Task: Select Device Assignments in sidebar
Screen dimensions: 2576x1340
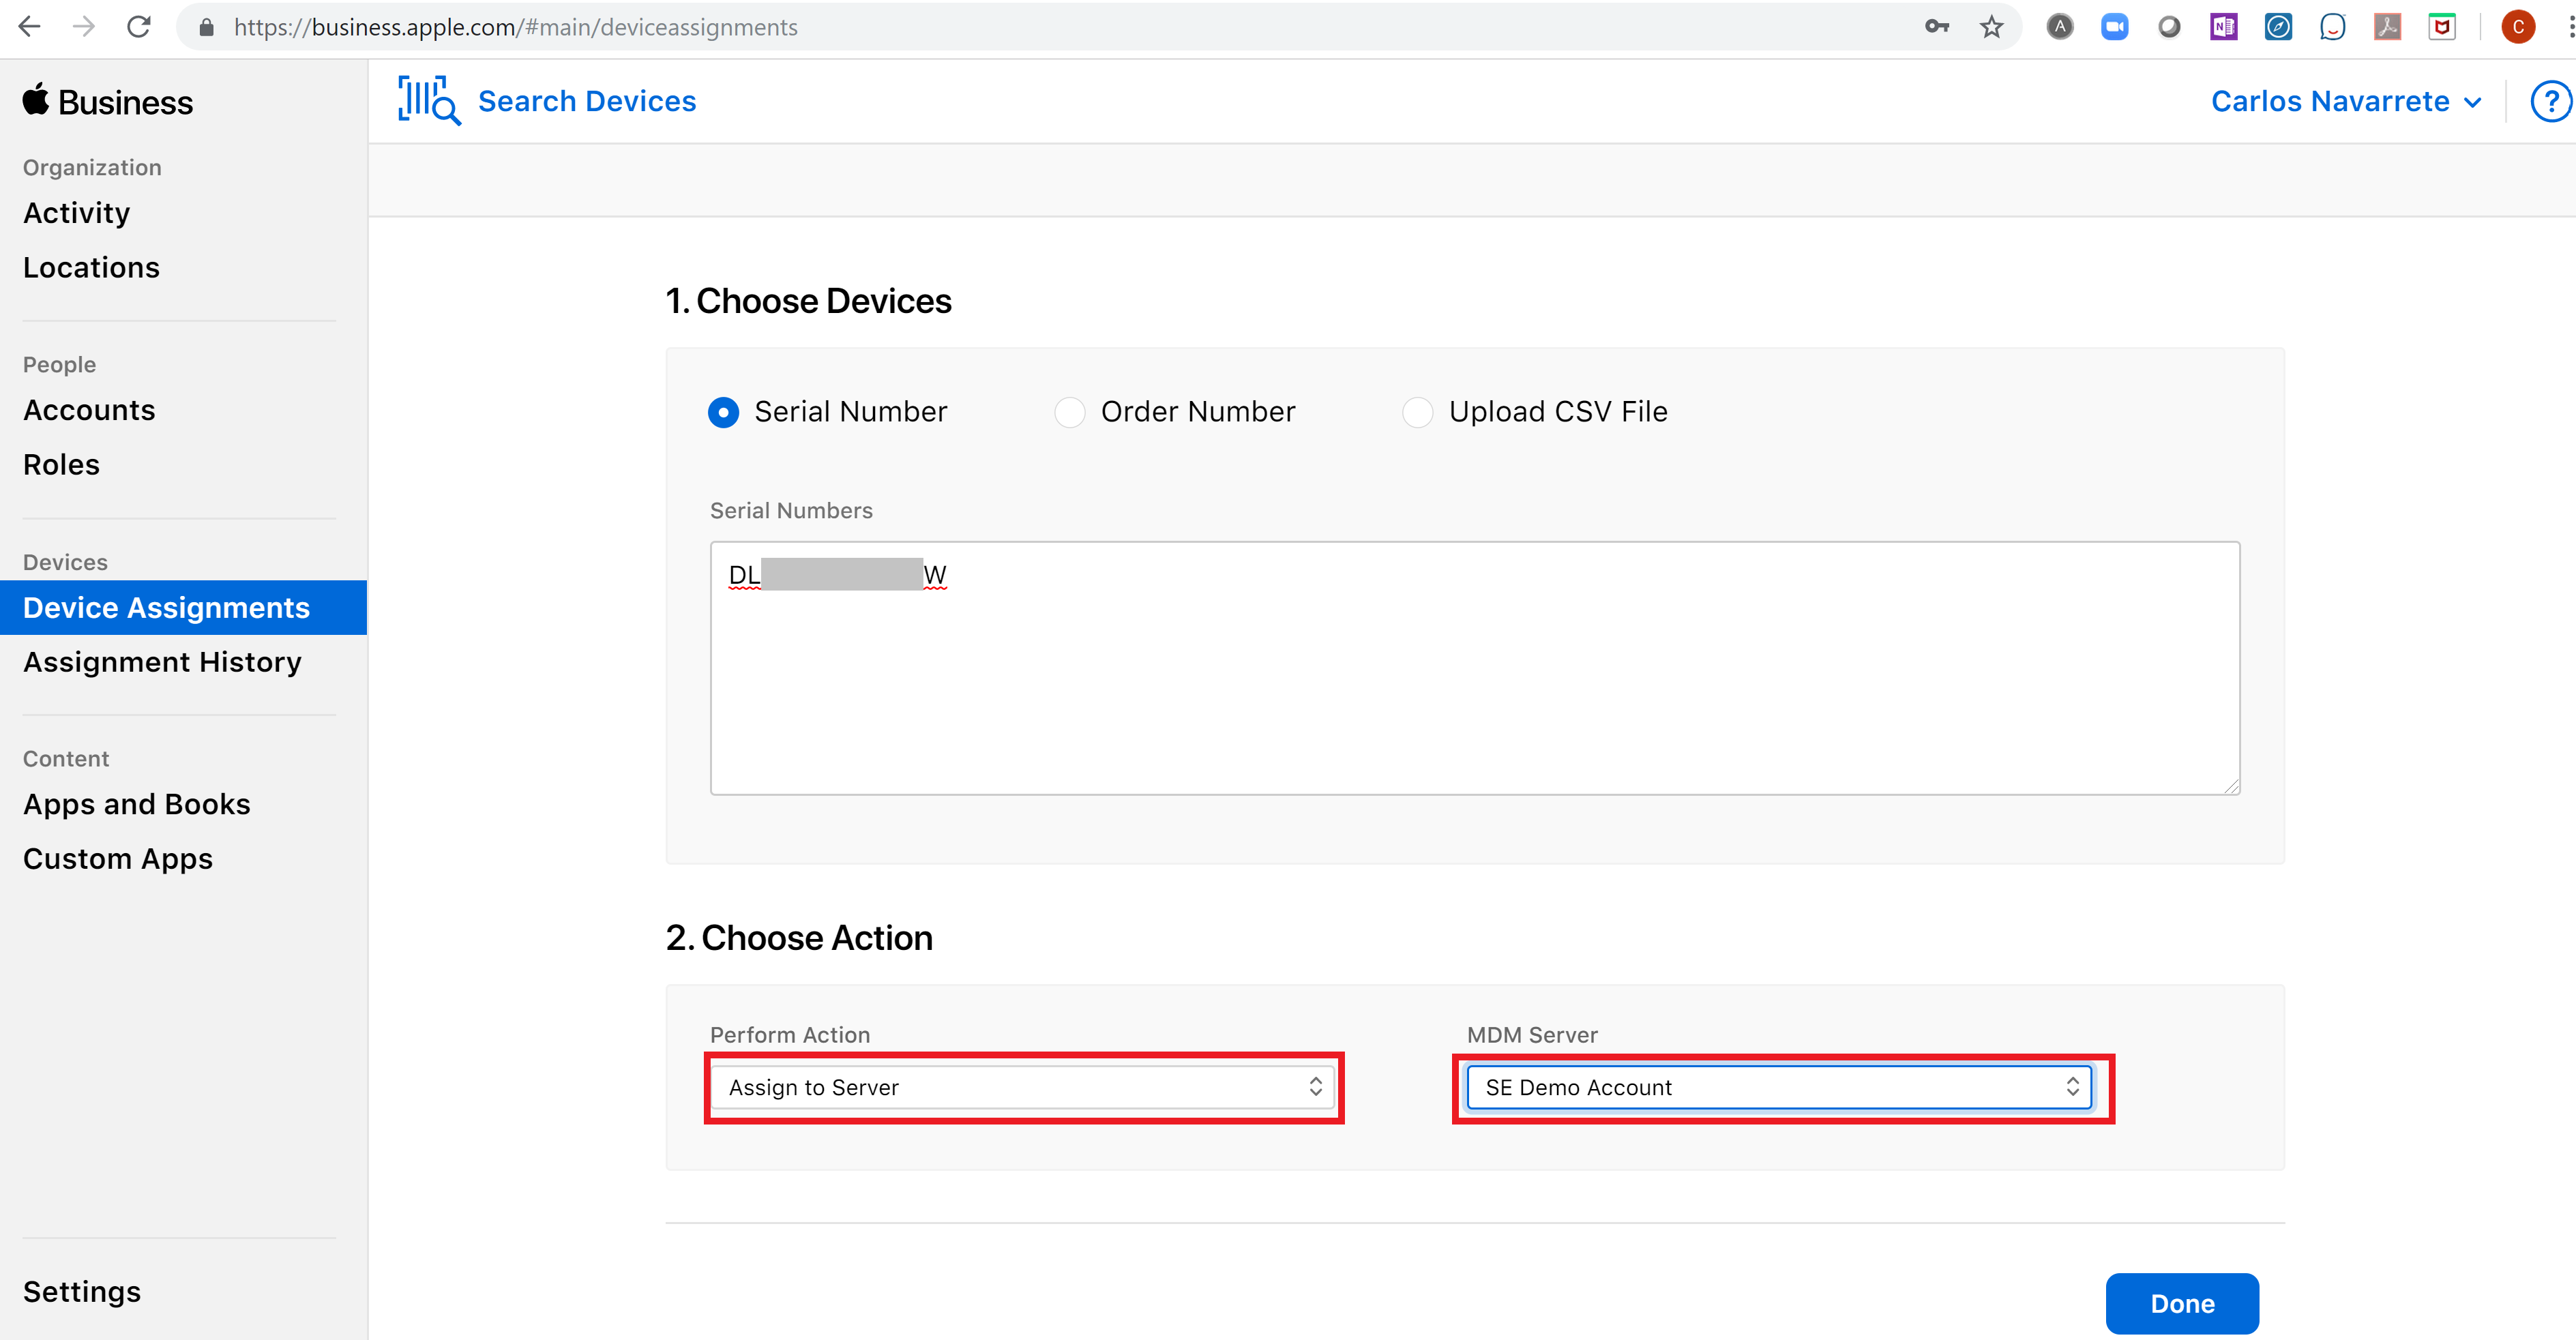Action: (x=183, y=608)
